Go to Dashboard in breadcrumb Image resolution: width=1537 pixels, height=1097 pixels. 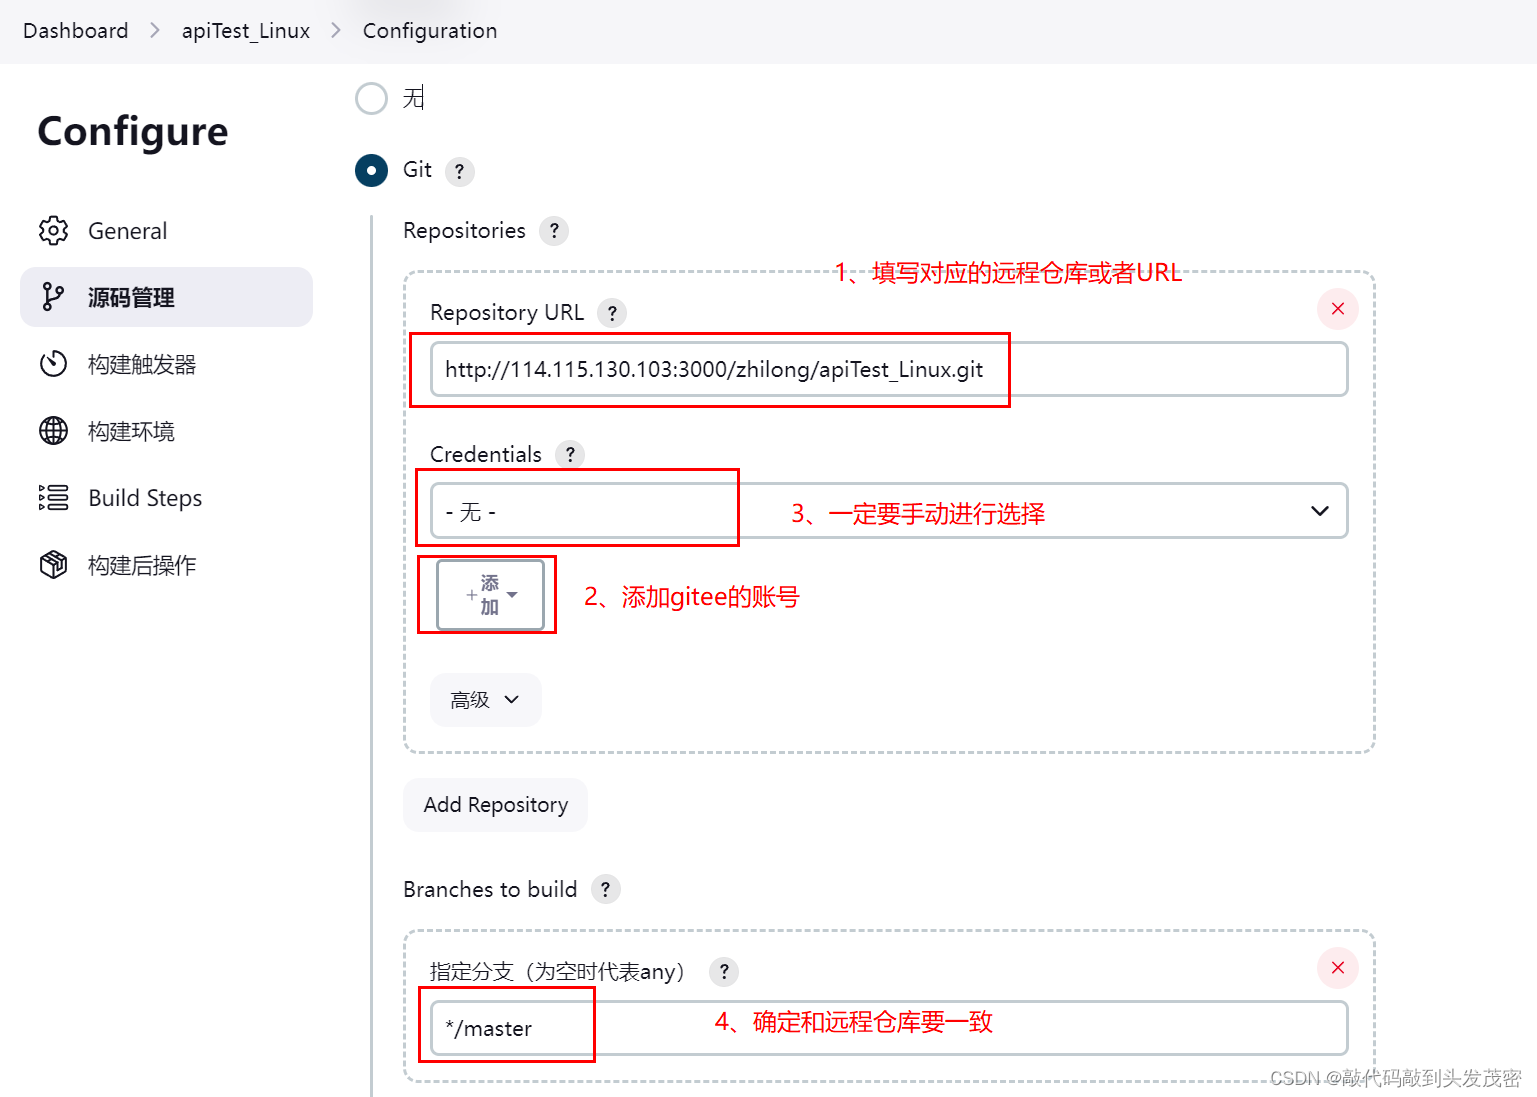(x=76, y=31)
